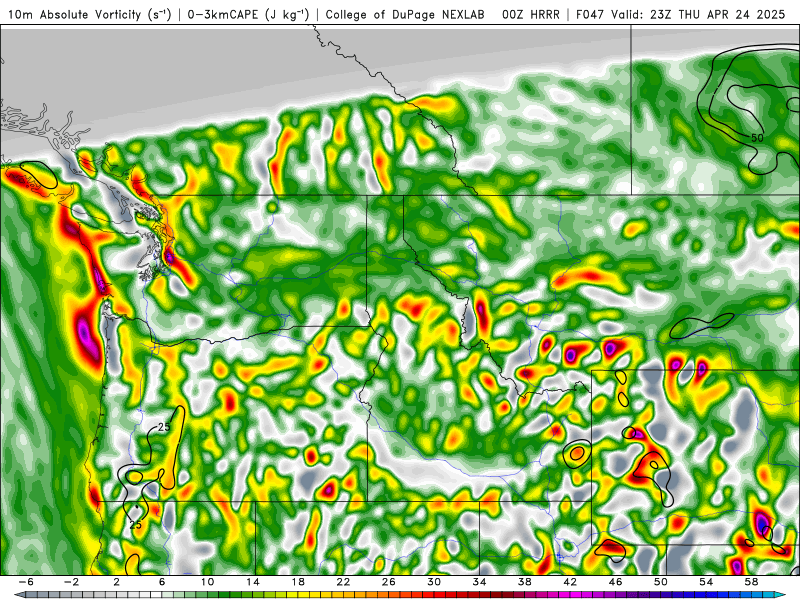Click the "0-3kmCAPE (J kg⁻¹)" title text
Image resolution: width=800 pixels, height=600 pixels.
(248, 15)
